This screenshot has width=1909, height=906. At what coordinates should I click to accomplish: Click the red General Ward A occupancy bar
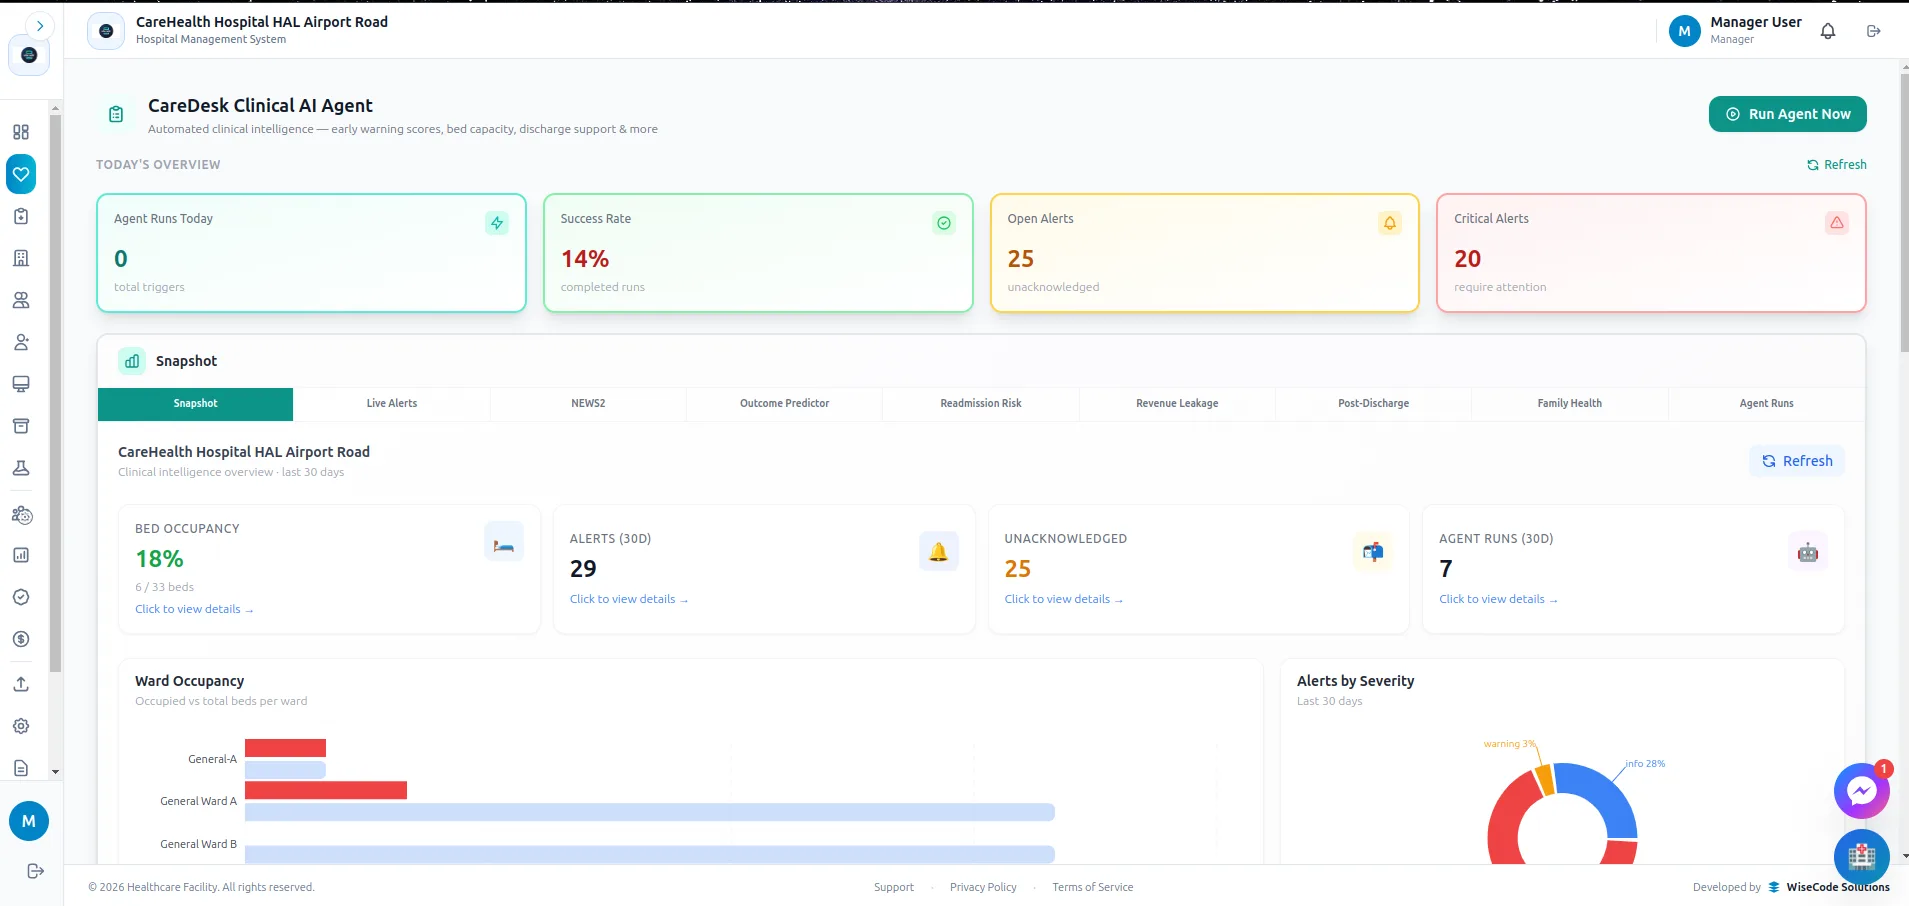tap(326, 790)
